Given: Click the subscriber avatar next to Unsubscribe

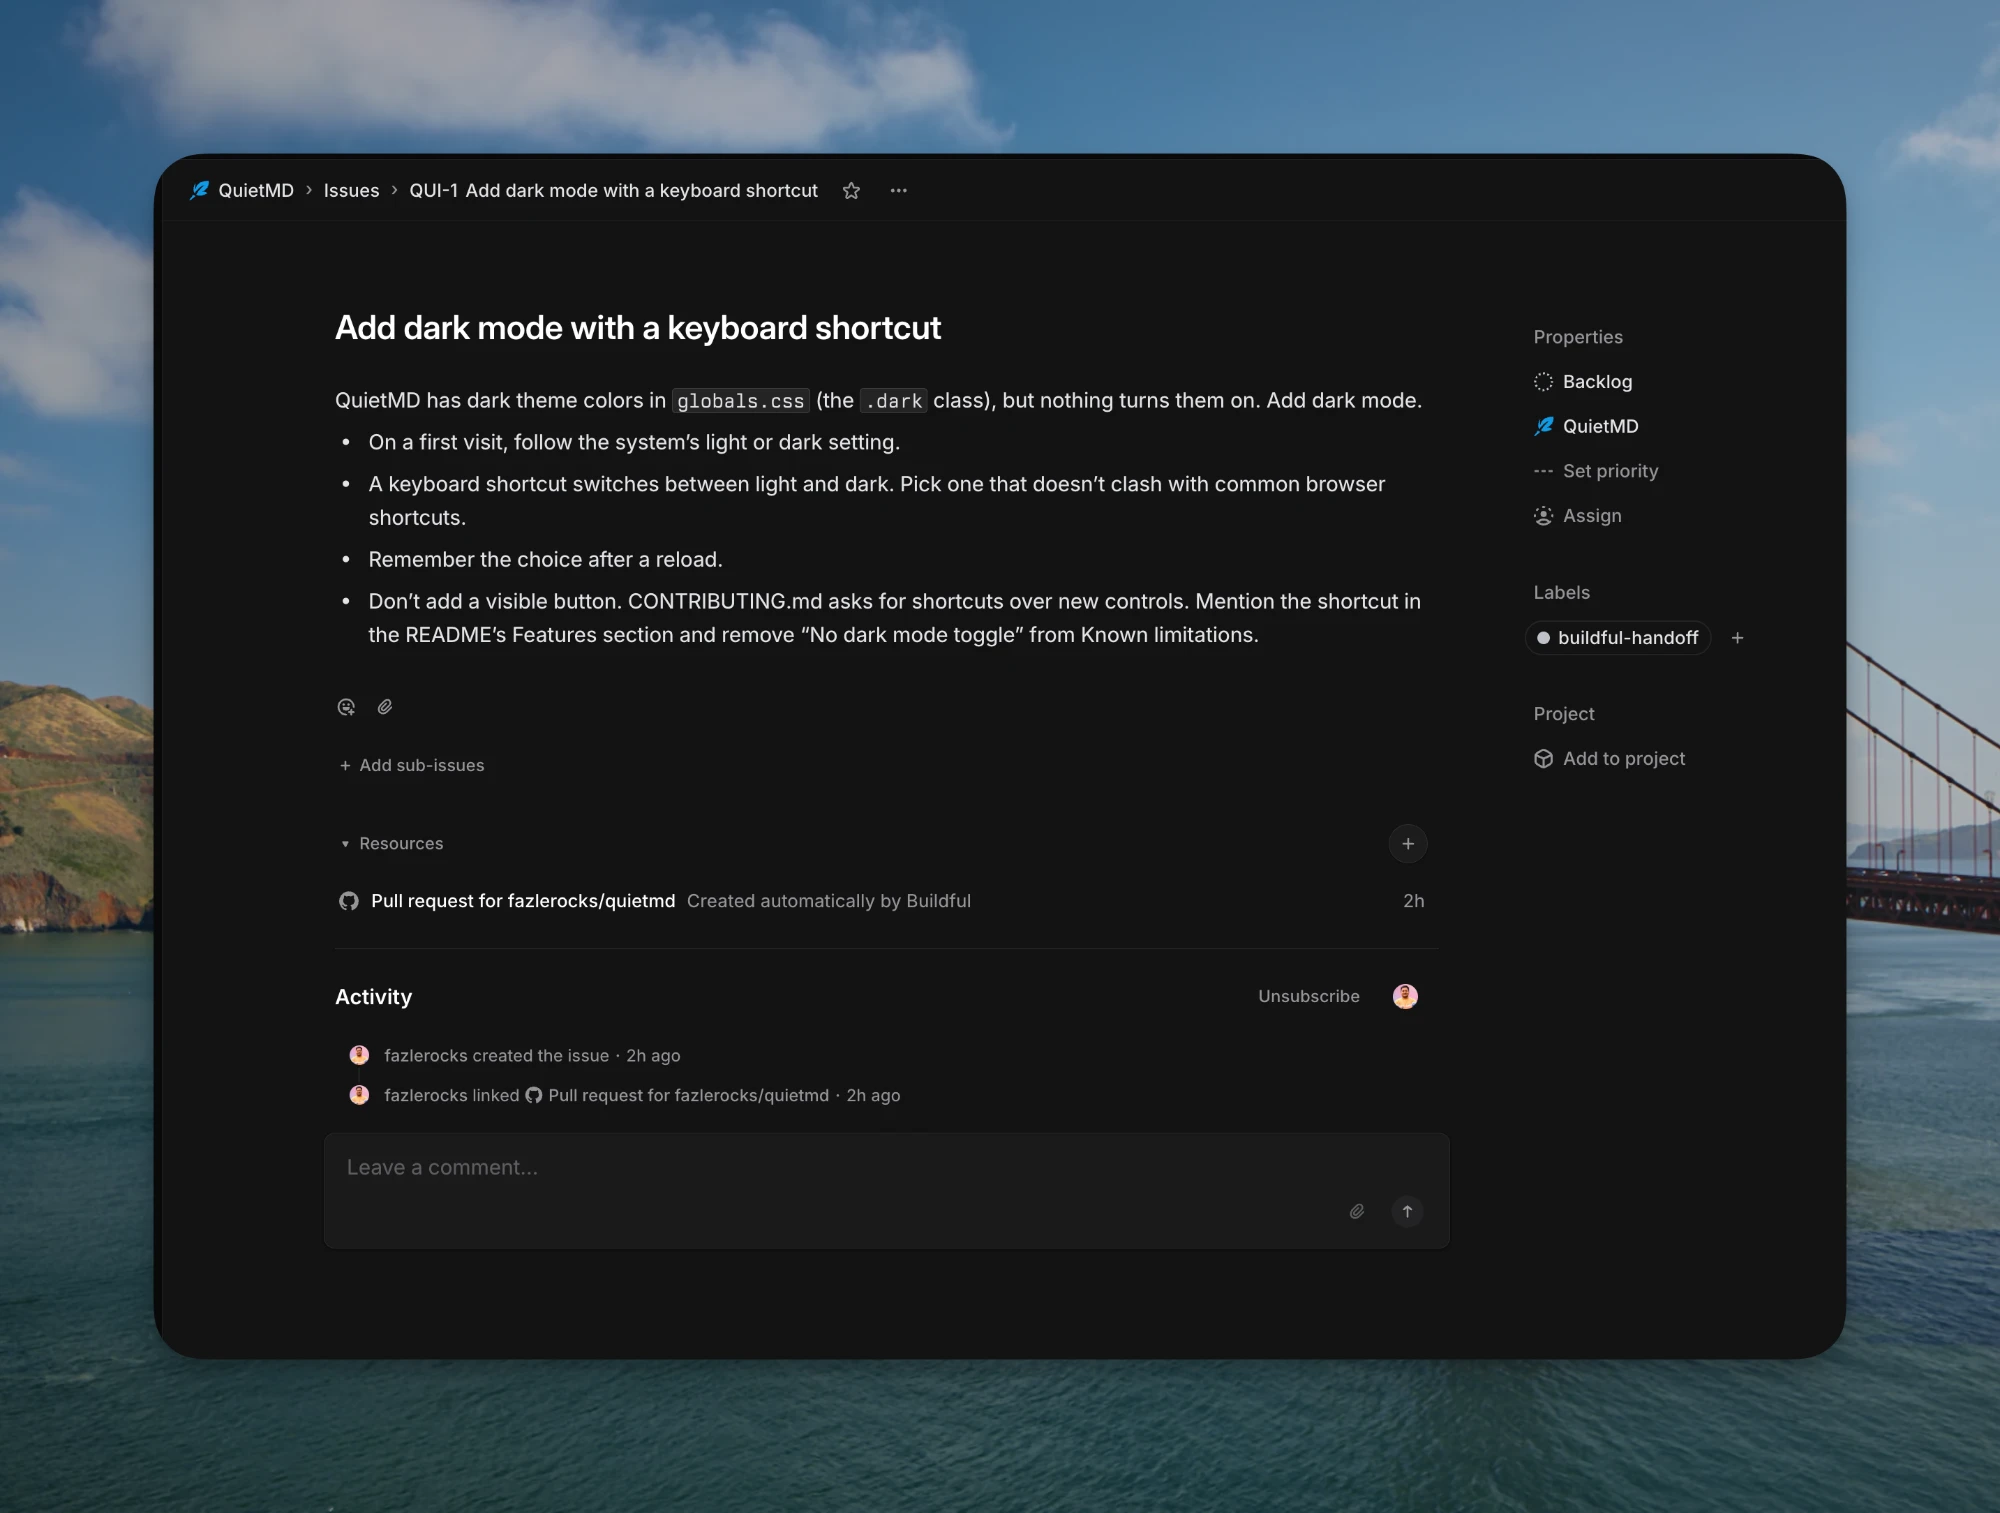Looking at the screenshot, I should 1405,996.
